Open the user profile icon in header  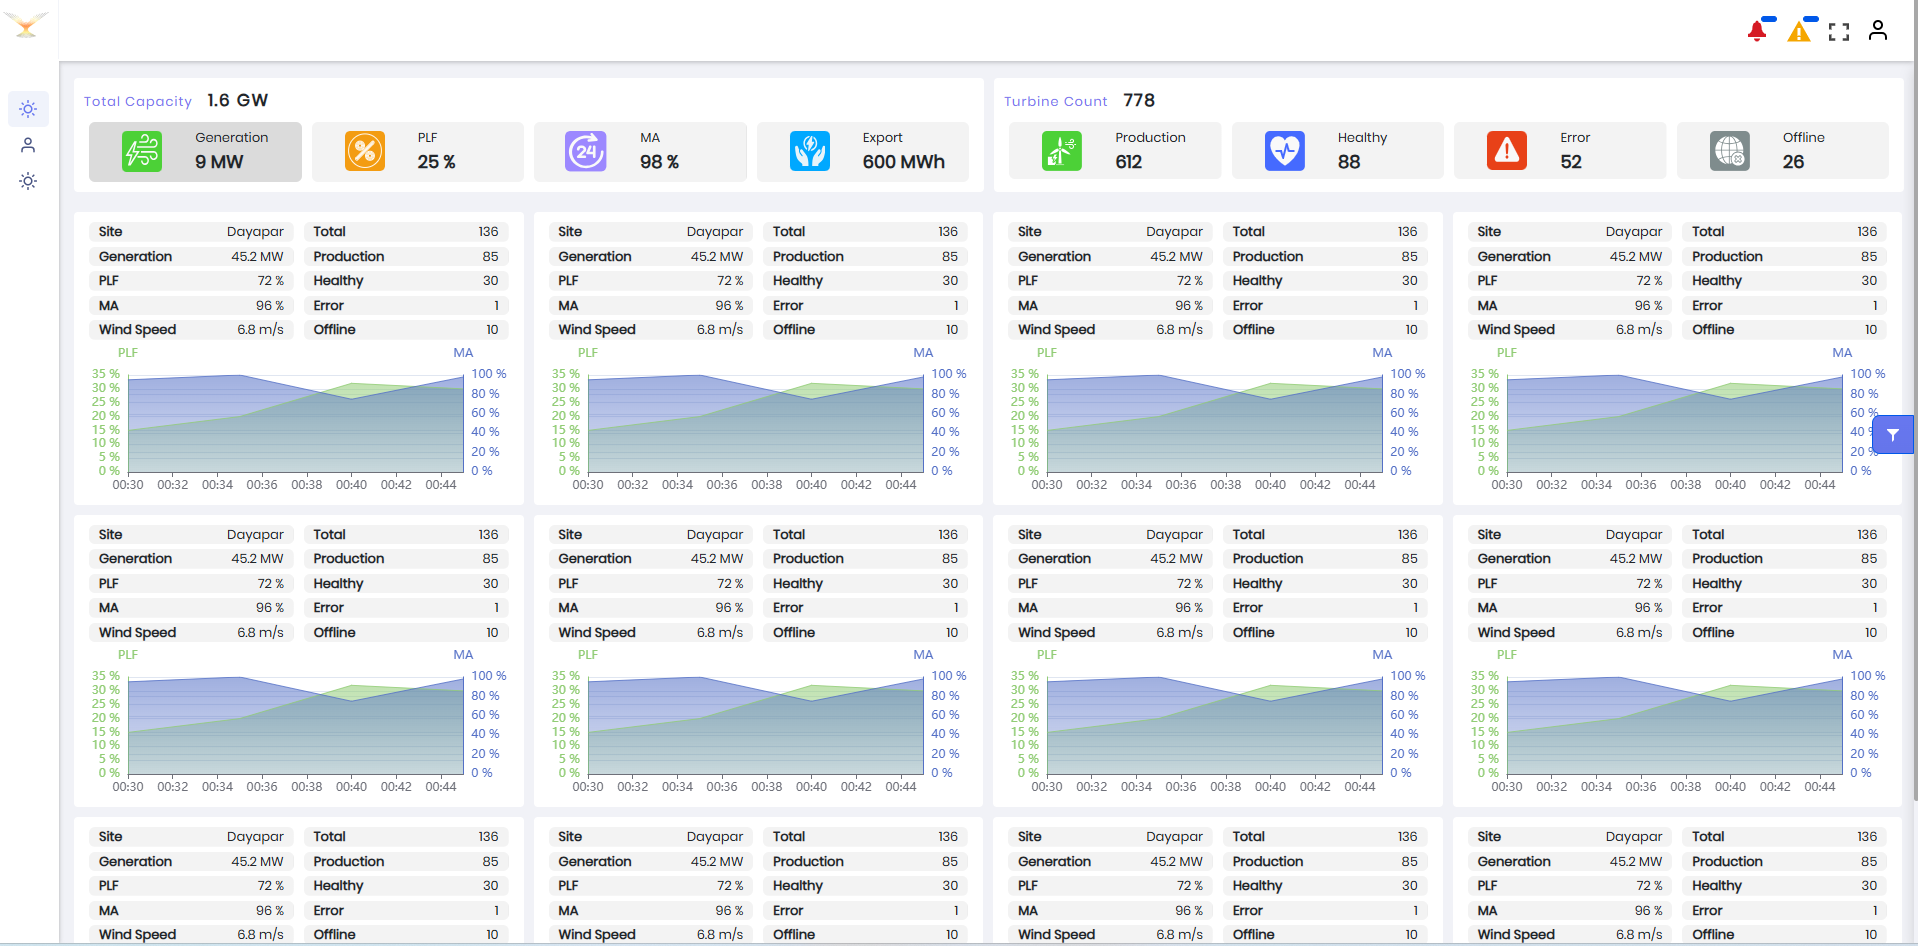pyautogui.click(x=1878, y=31)
